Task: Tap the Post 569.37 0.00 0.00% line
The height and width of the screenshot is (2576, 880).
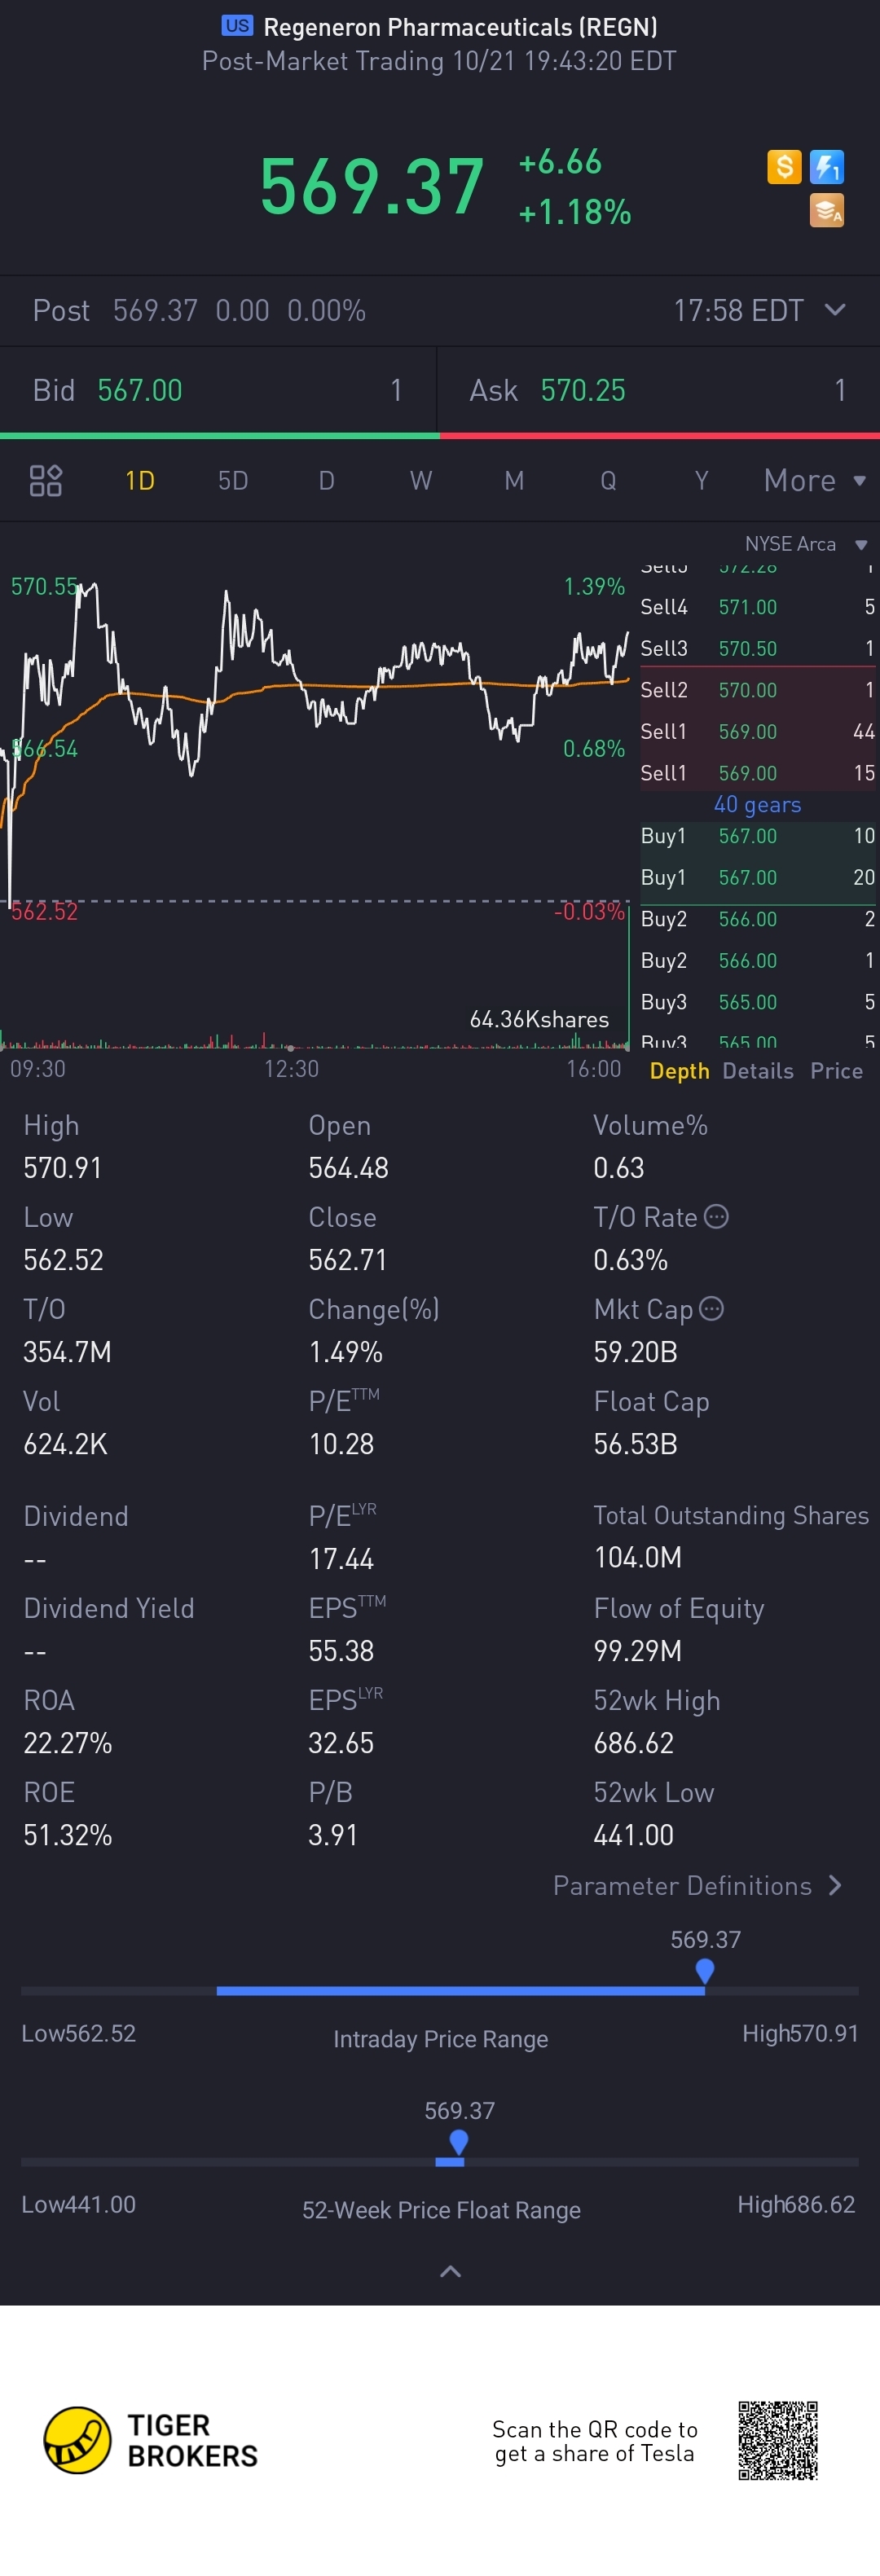Action: pyautogui.click(x=199, y=310)
